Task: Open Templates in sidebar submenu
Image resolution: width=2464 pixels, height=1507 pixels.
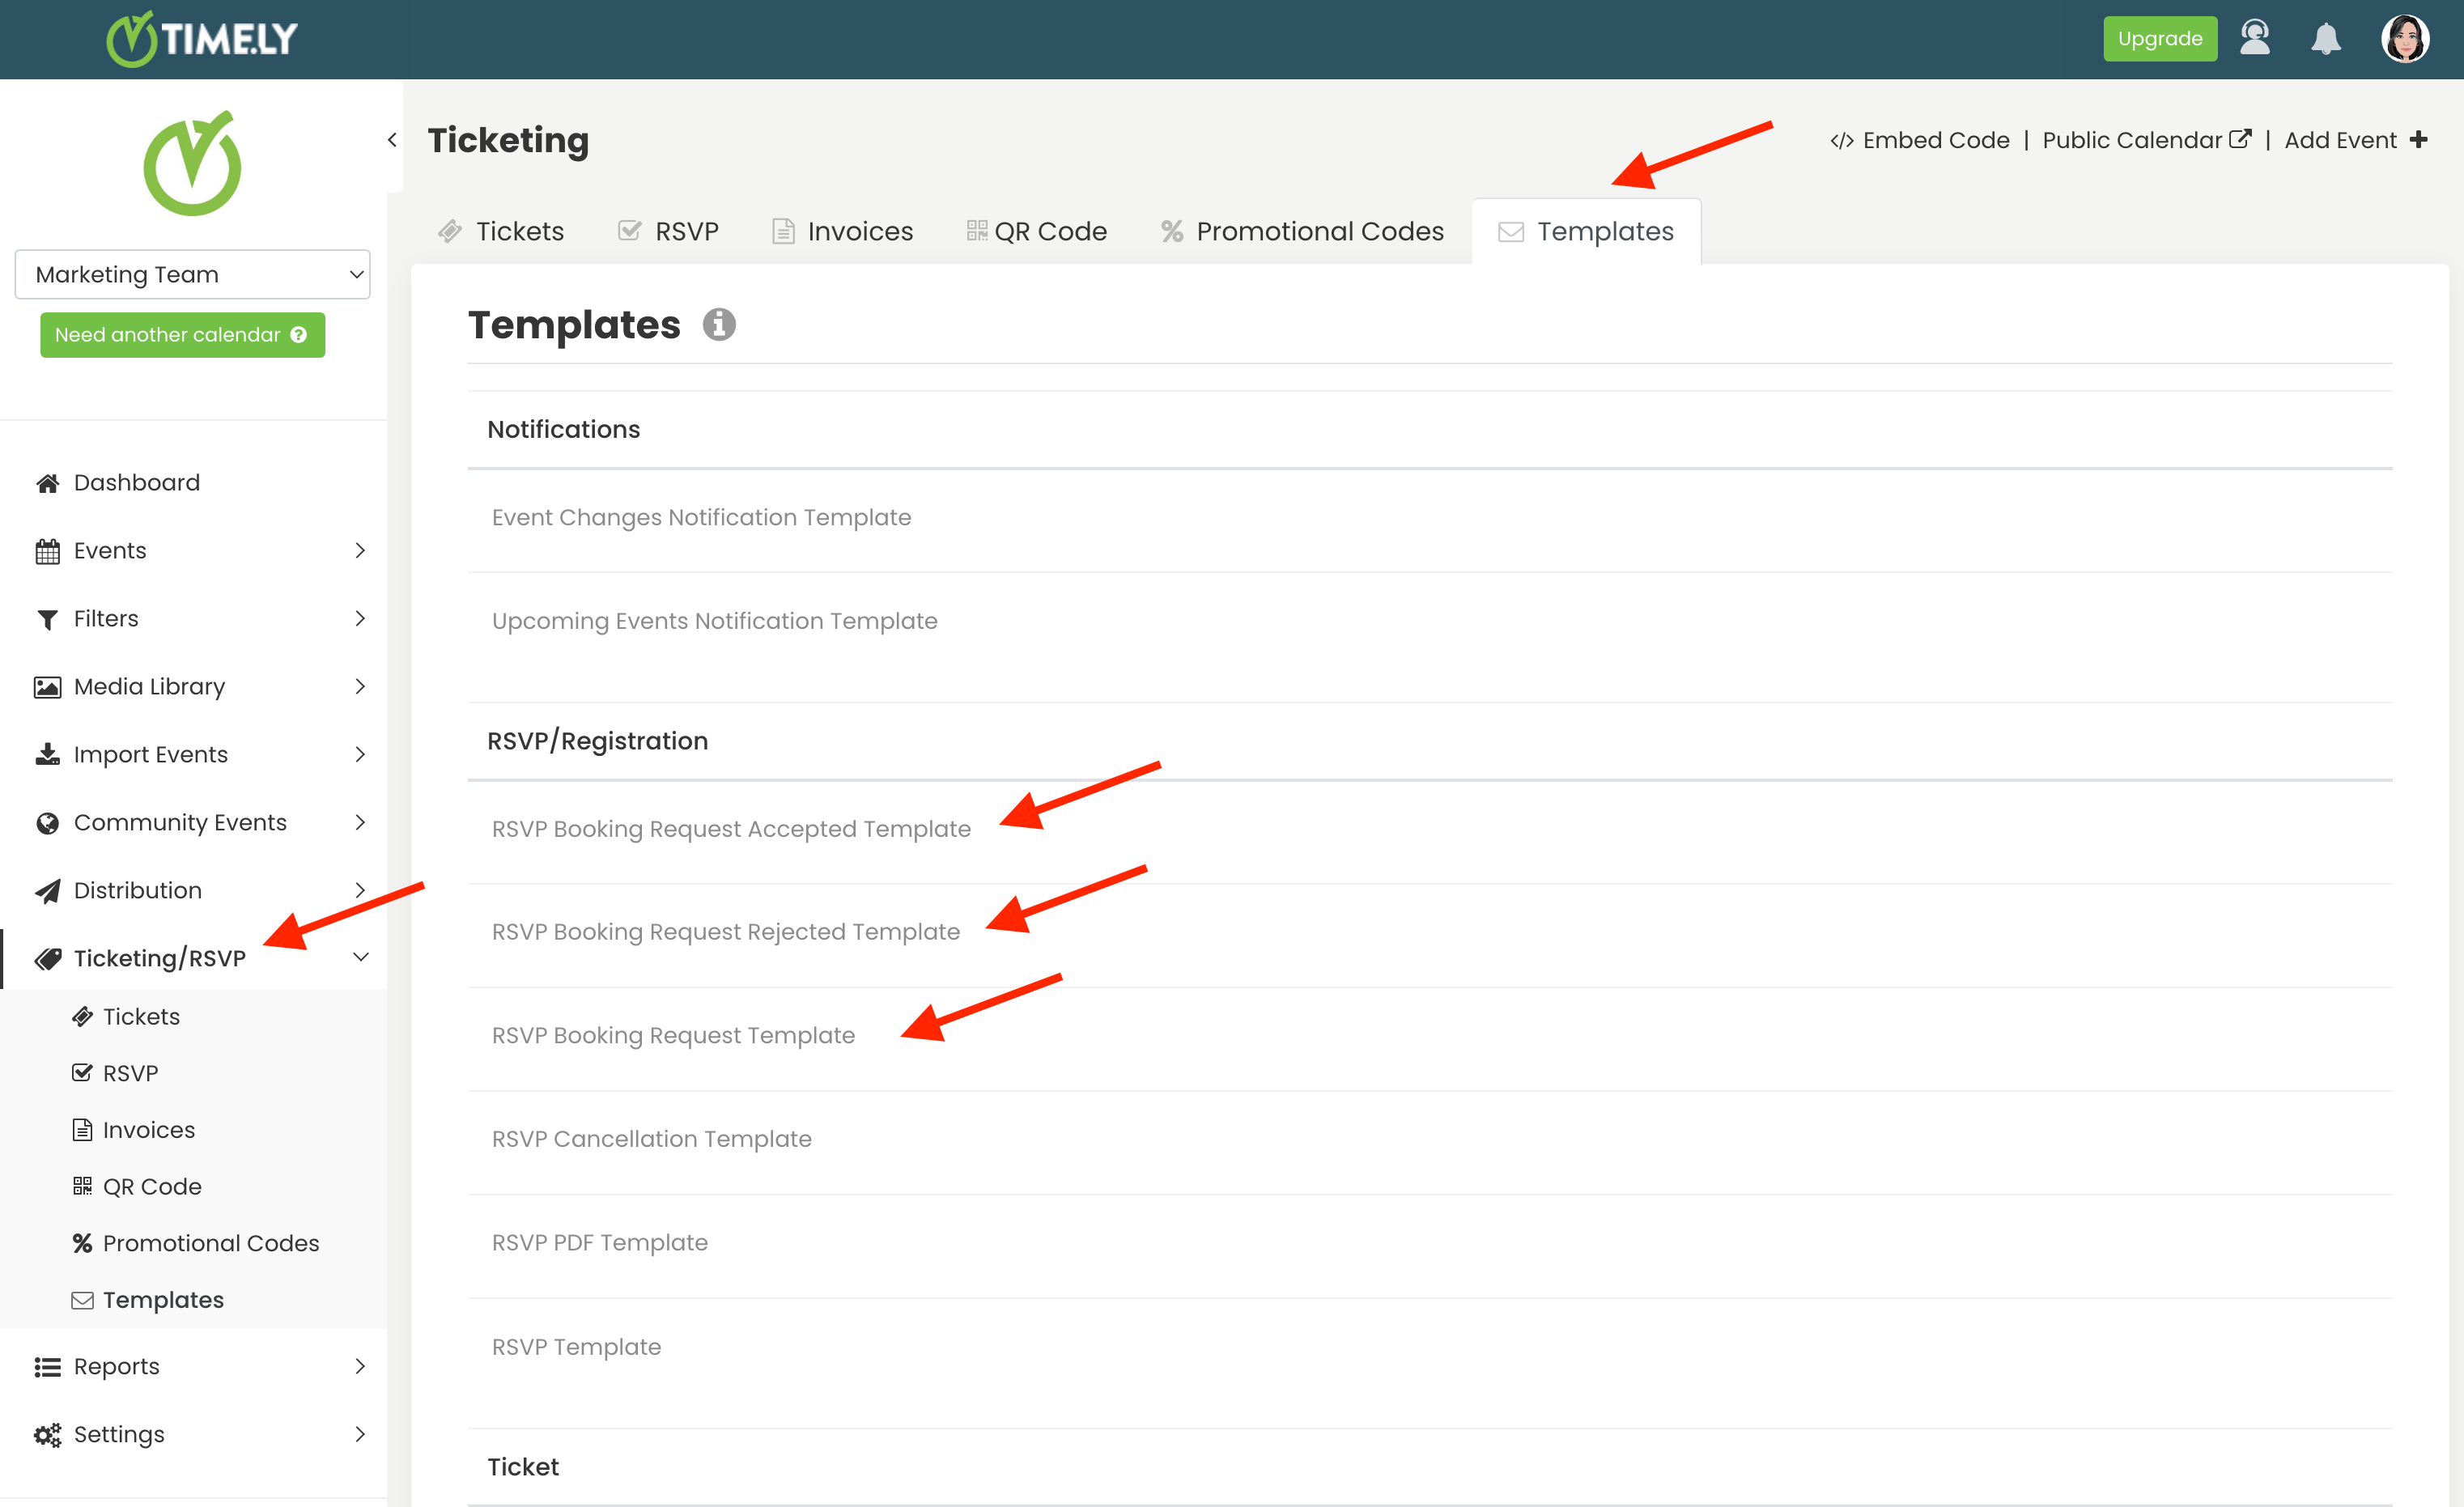Action: pyautogui.click(x=148, y=1301)
